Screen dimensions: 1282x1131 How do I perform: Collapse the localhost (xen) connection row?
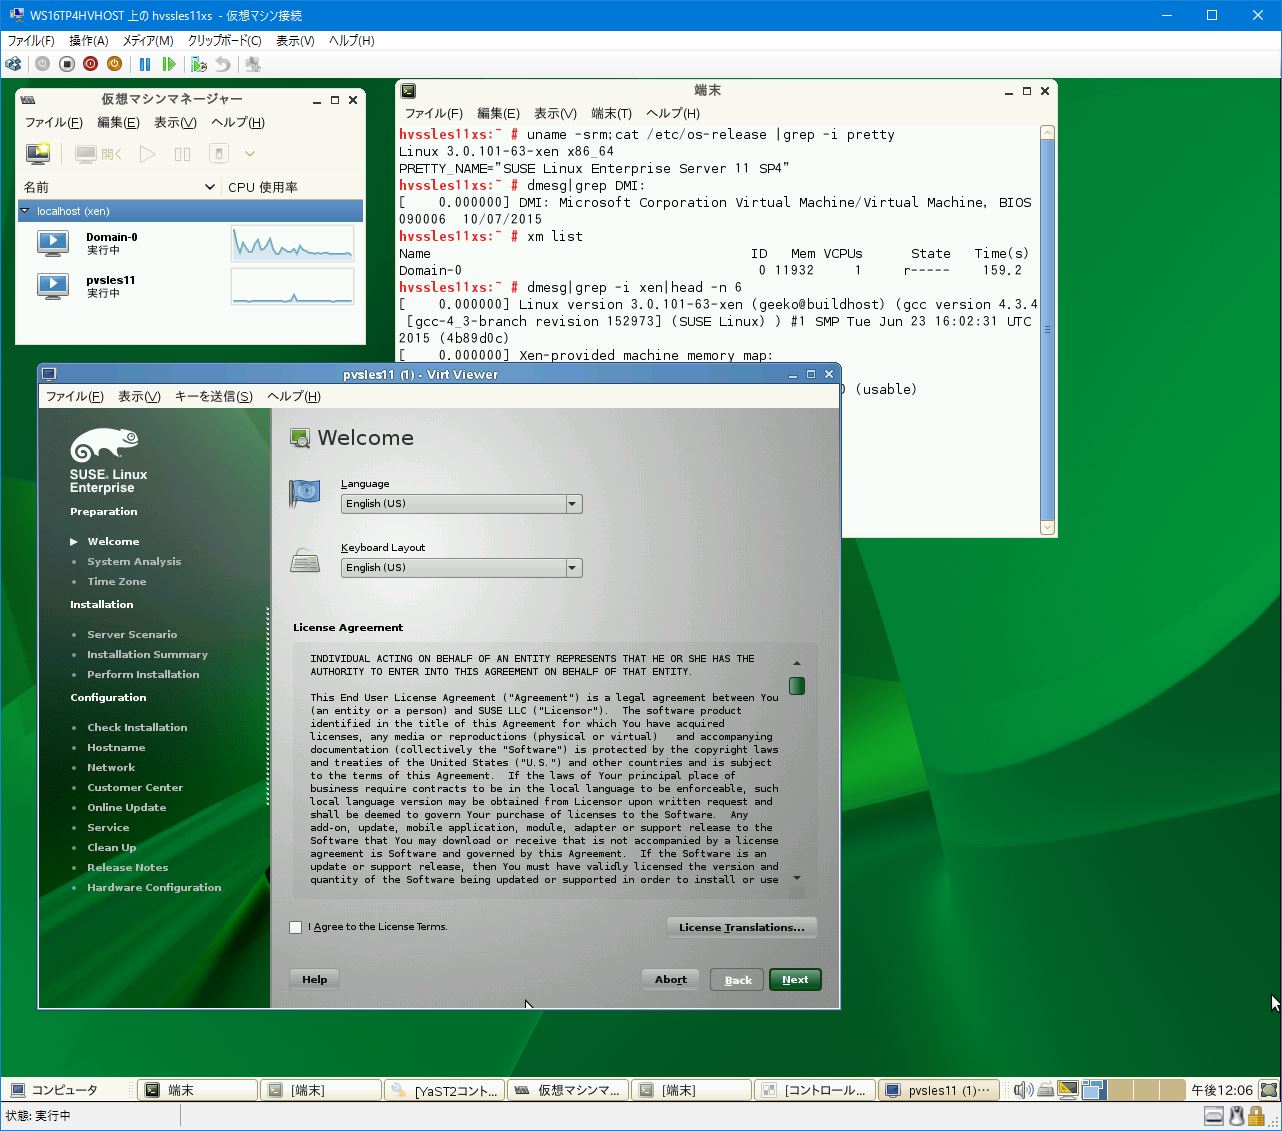click(x=26, y=211)
